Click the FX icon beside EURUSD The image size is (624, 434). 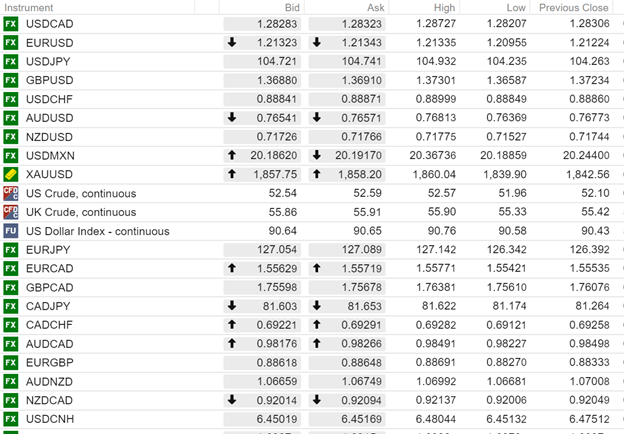tap(11, 44)
